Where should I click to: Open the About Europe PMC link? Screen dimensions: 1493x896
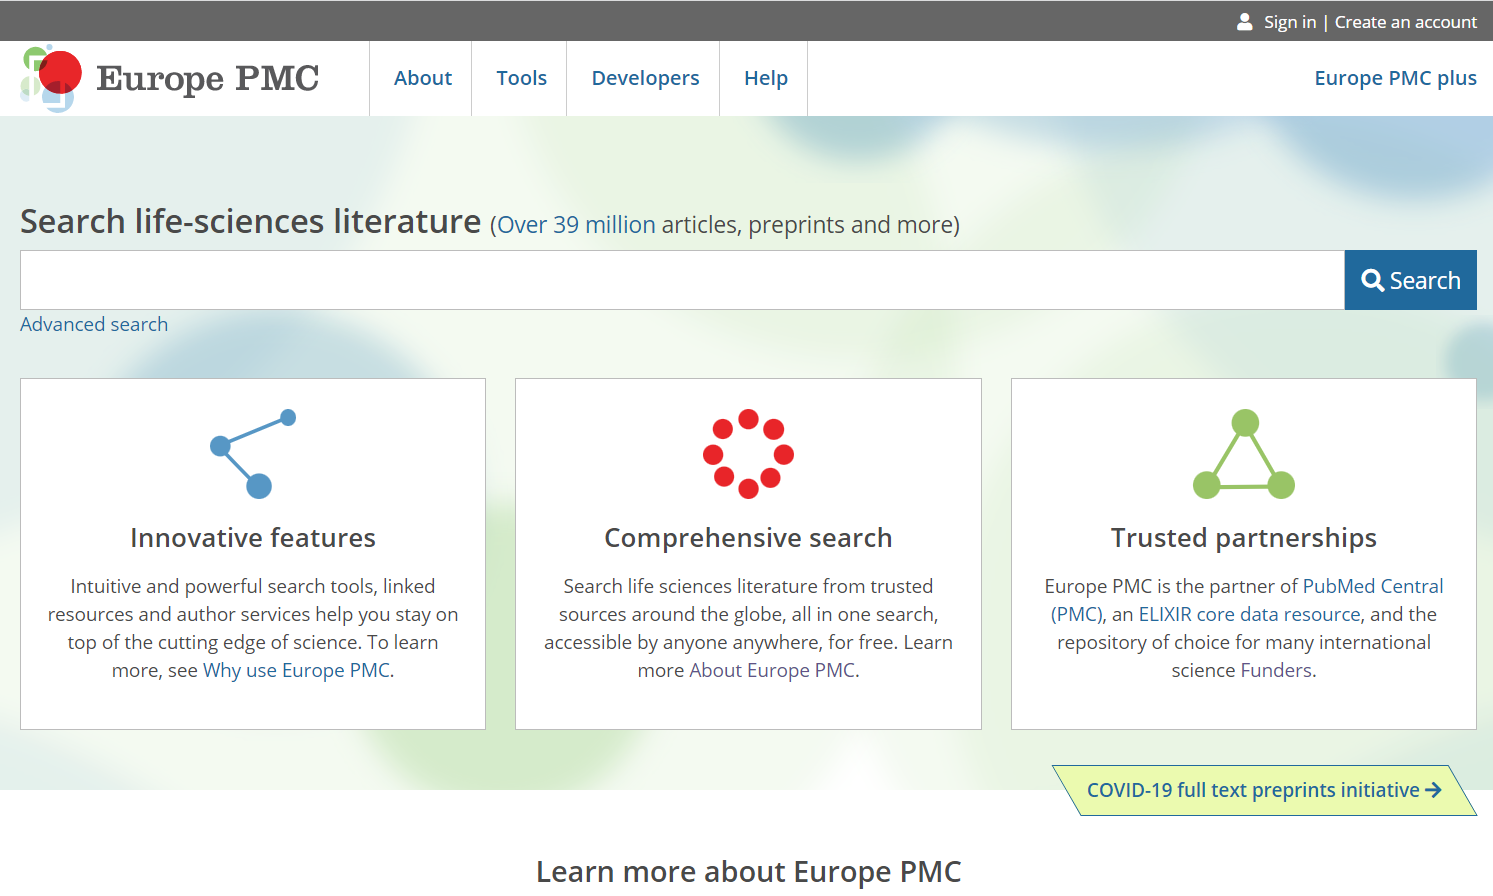point(772,670)
